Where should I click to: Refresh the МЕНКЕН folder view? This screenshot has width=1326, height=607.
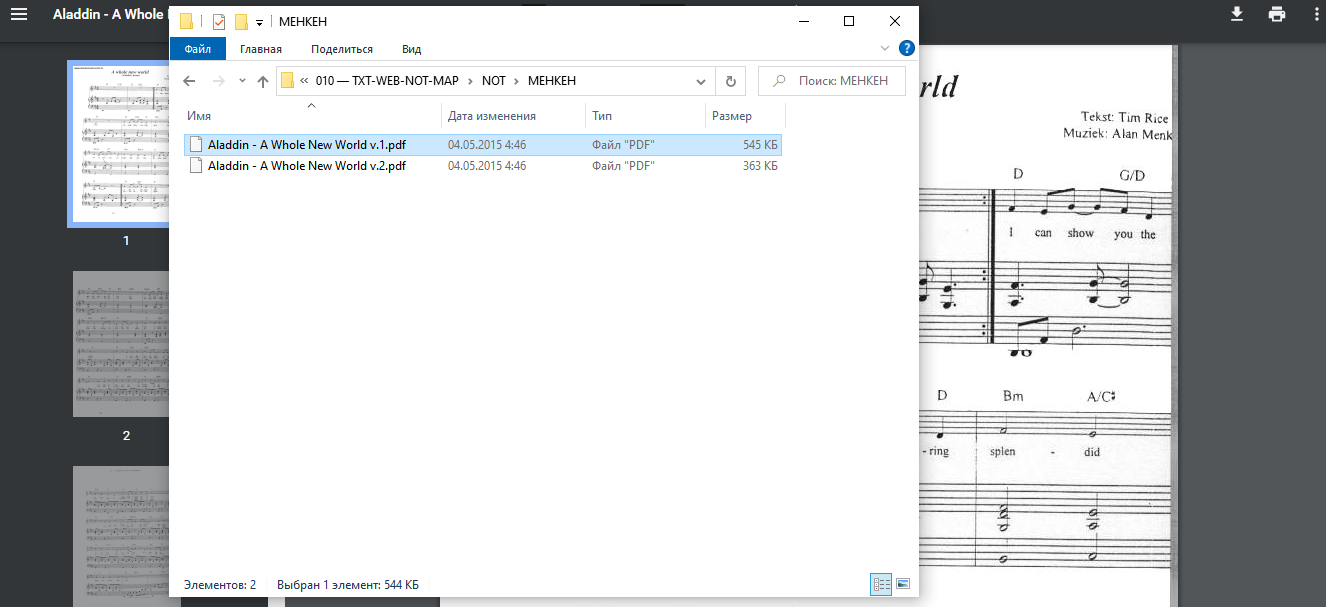pyautogui.click(x=731, y=81)
